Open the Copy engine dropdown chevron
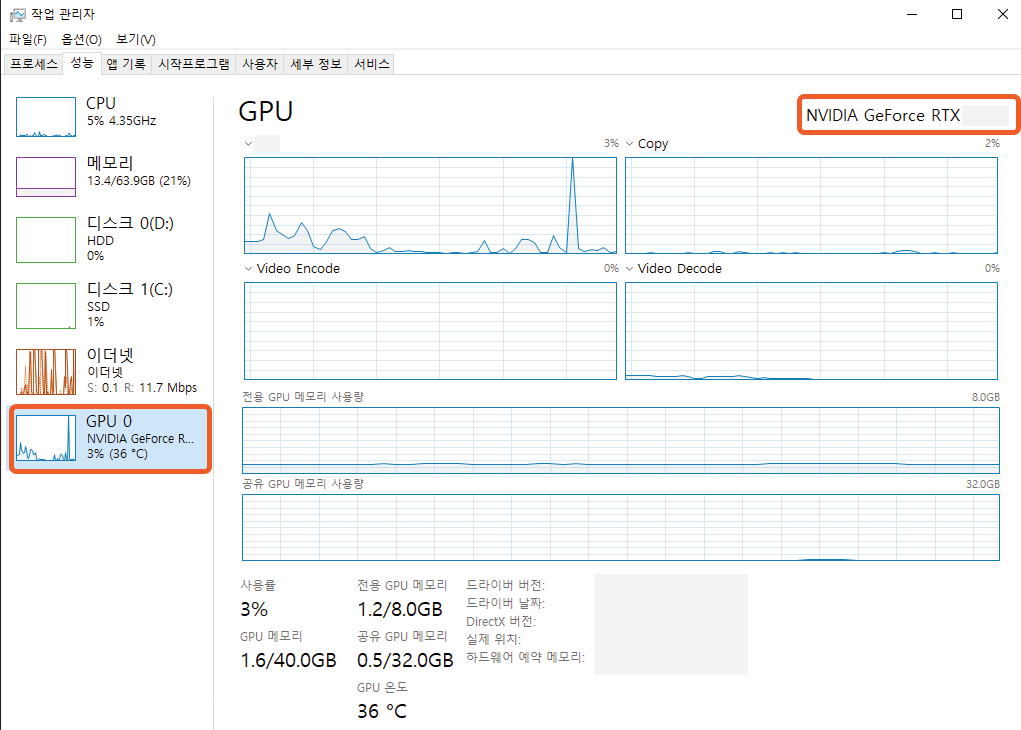This screenshot has height=730, width=1021. tap(630, 144)
